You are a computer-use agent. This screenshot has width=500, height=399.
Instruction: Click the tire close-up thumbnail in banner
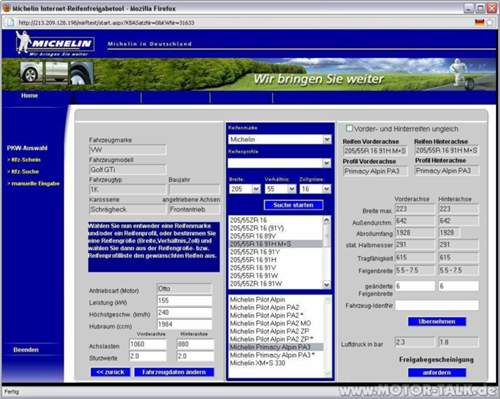point(81,73)
